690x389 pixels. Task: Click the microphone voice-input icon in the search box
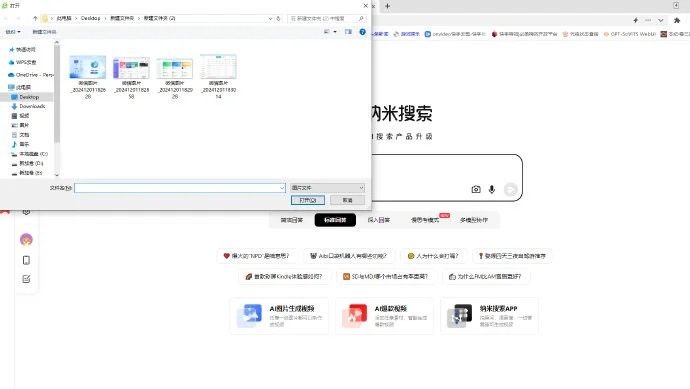coord(492,189)
